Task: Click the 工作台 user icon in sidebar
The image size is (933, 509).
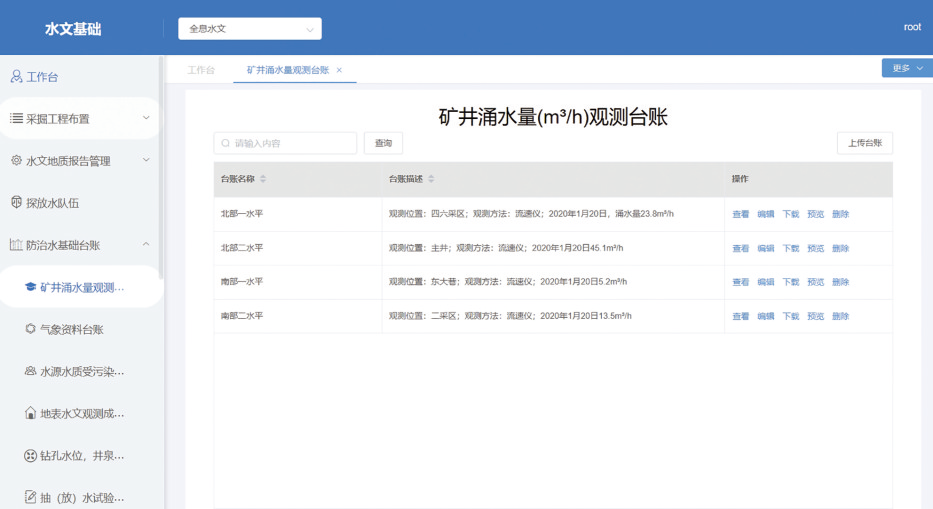Action: pyautogui.click(x=16, y=76)
